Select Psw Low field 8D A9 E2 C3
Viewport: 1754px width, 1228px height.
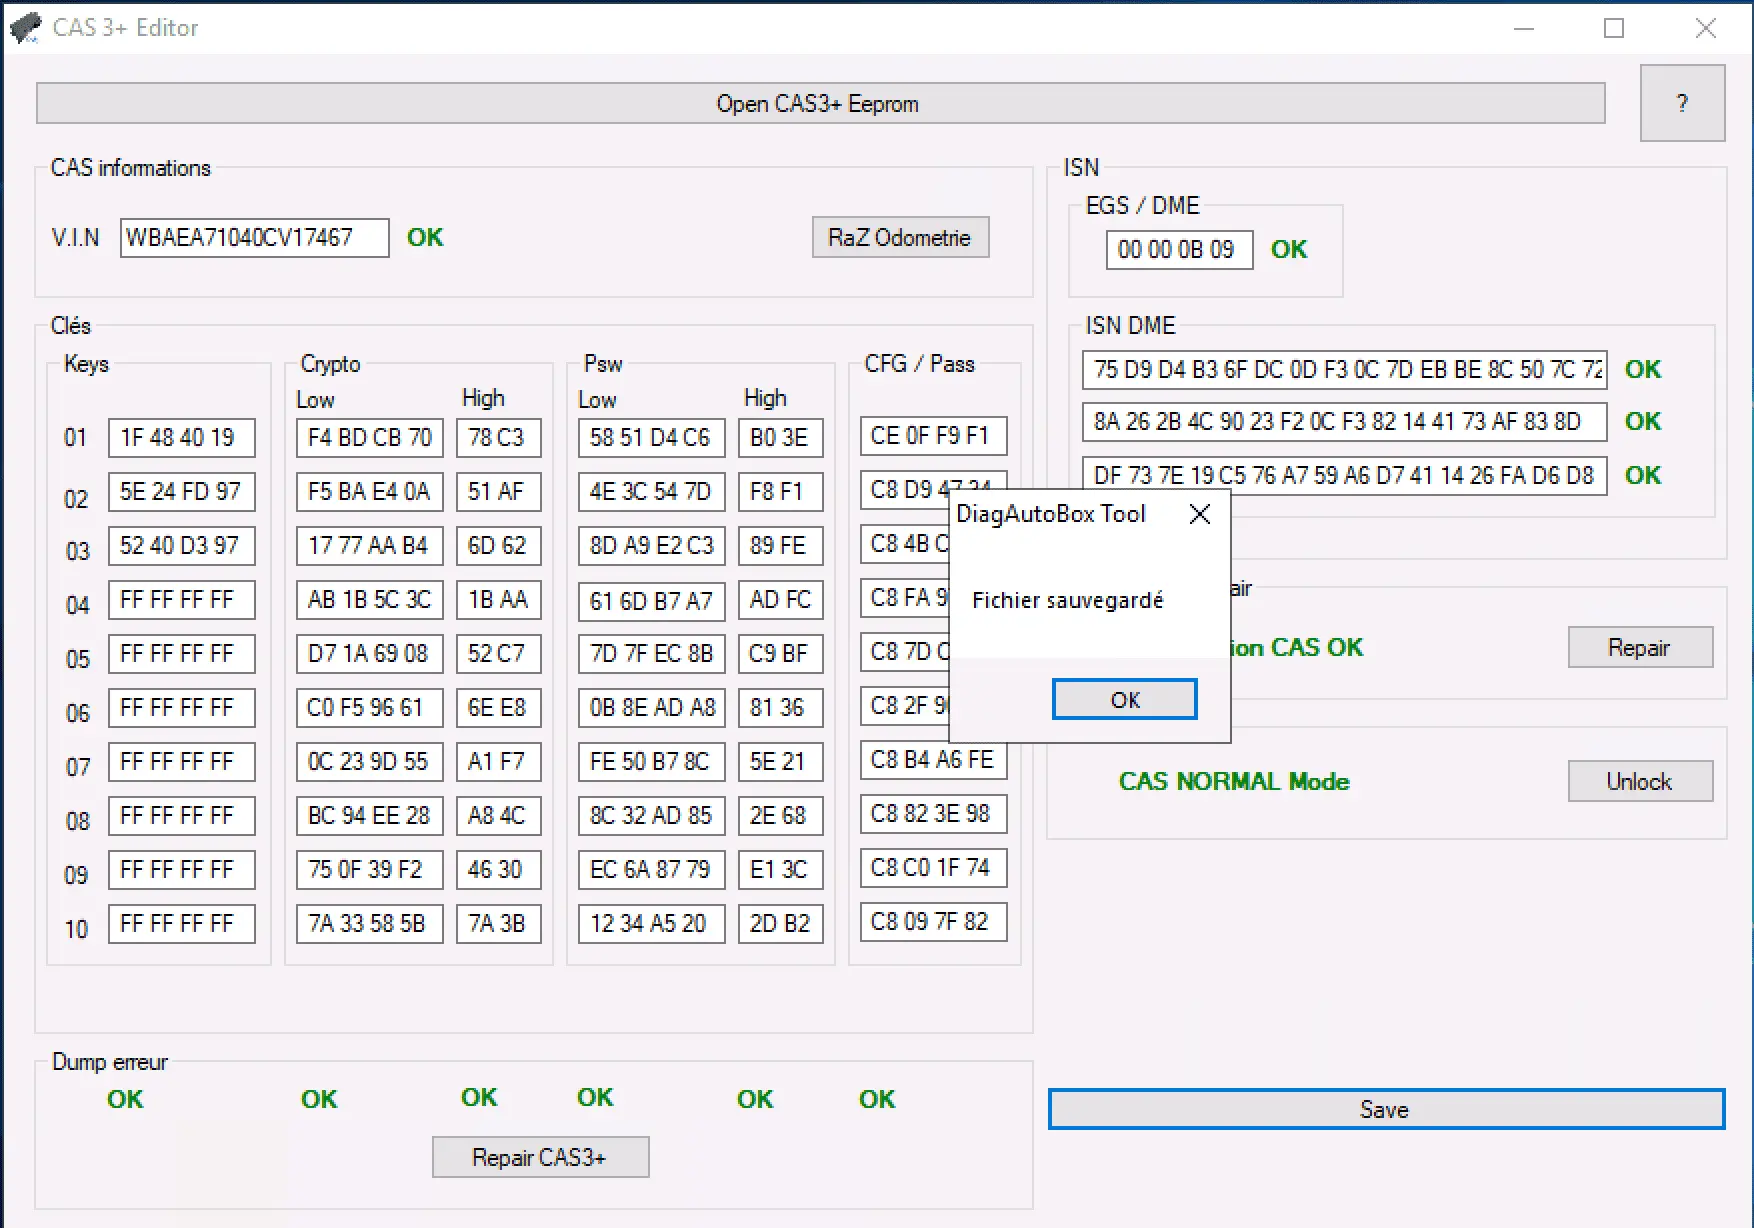coord(651,545)
